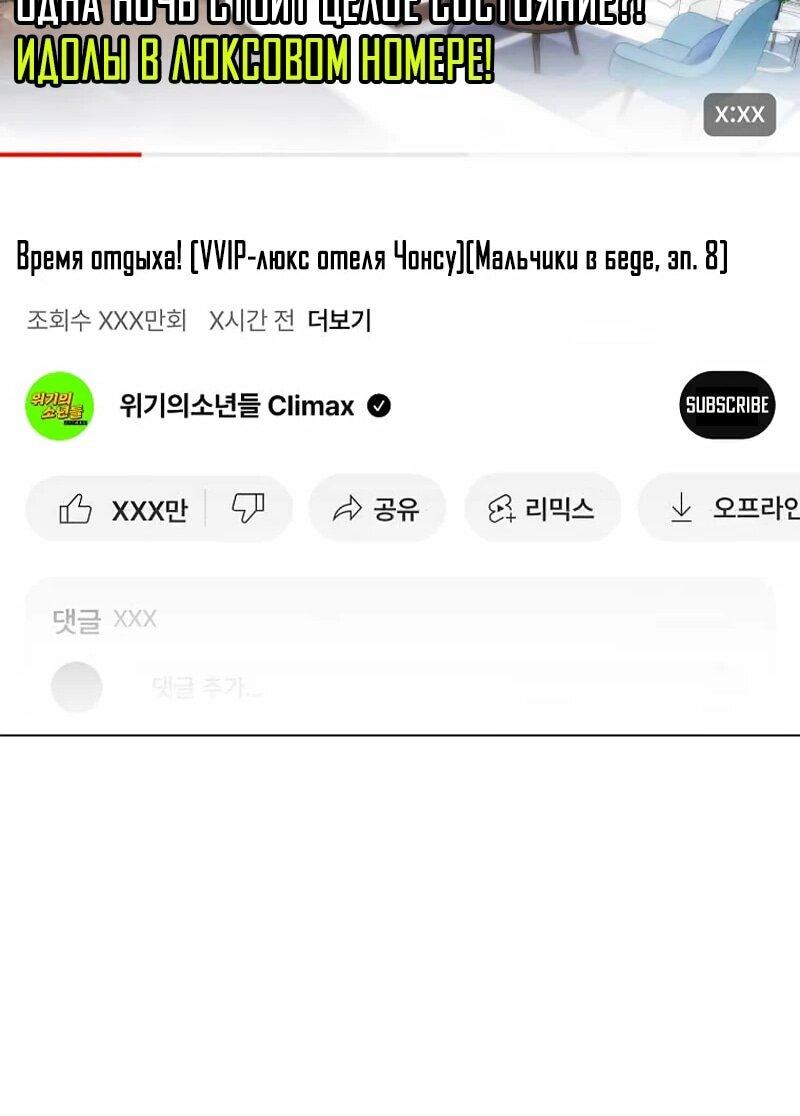Toggle the black SUBSCRIBE button
Viewport: 800px width, 1116px height.
pyautogui.click(x=727, y=405)
